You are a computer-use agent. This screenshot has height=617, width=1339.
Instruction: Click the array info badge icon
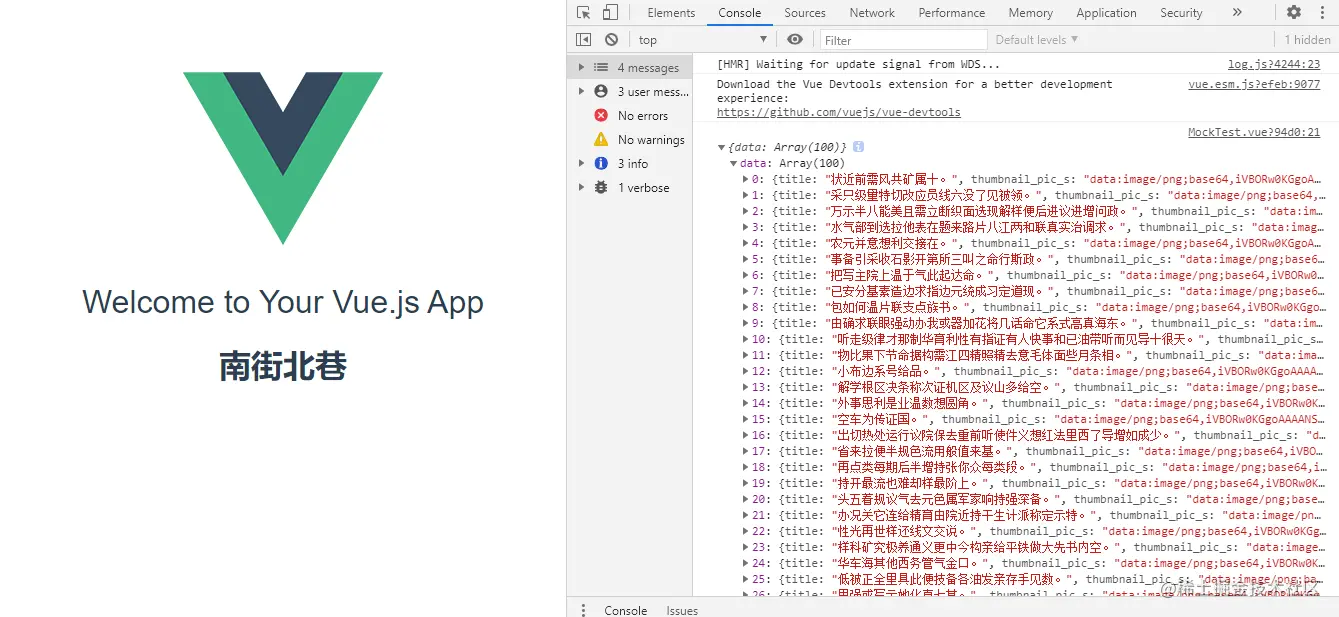coord(858,147)
